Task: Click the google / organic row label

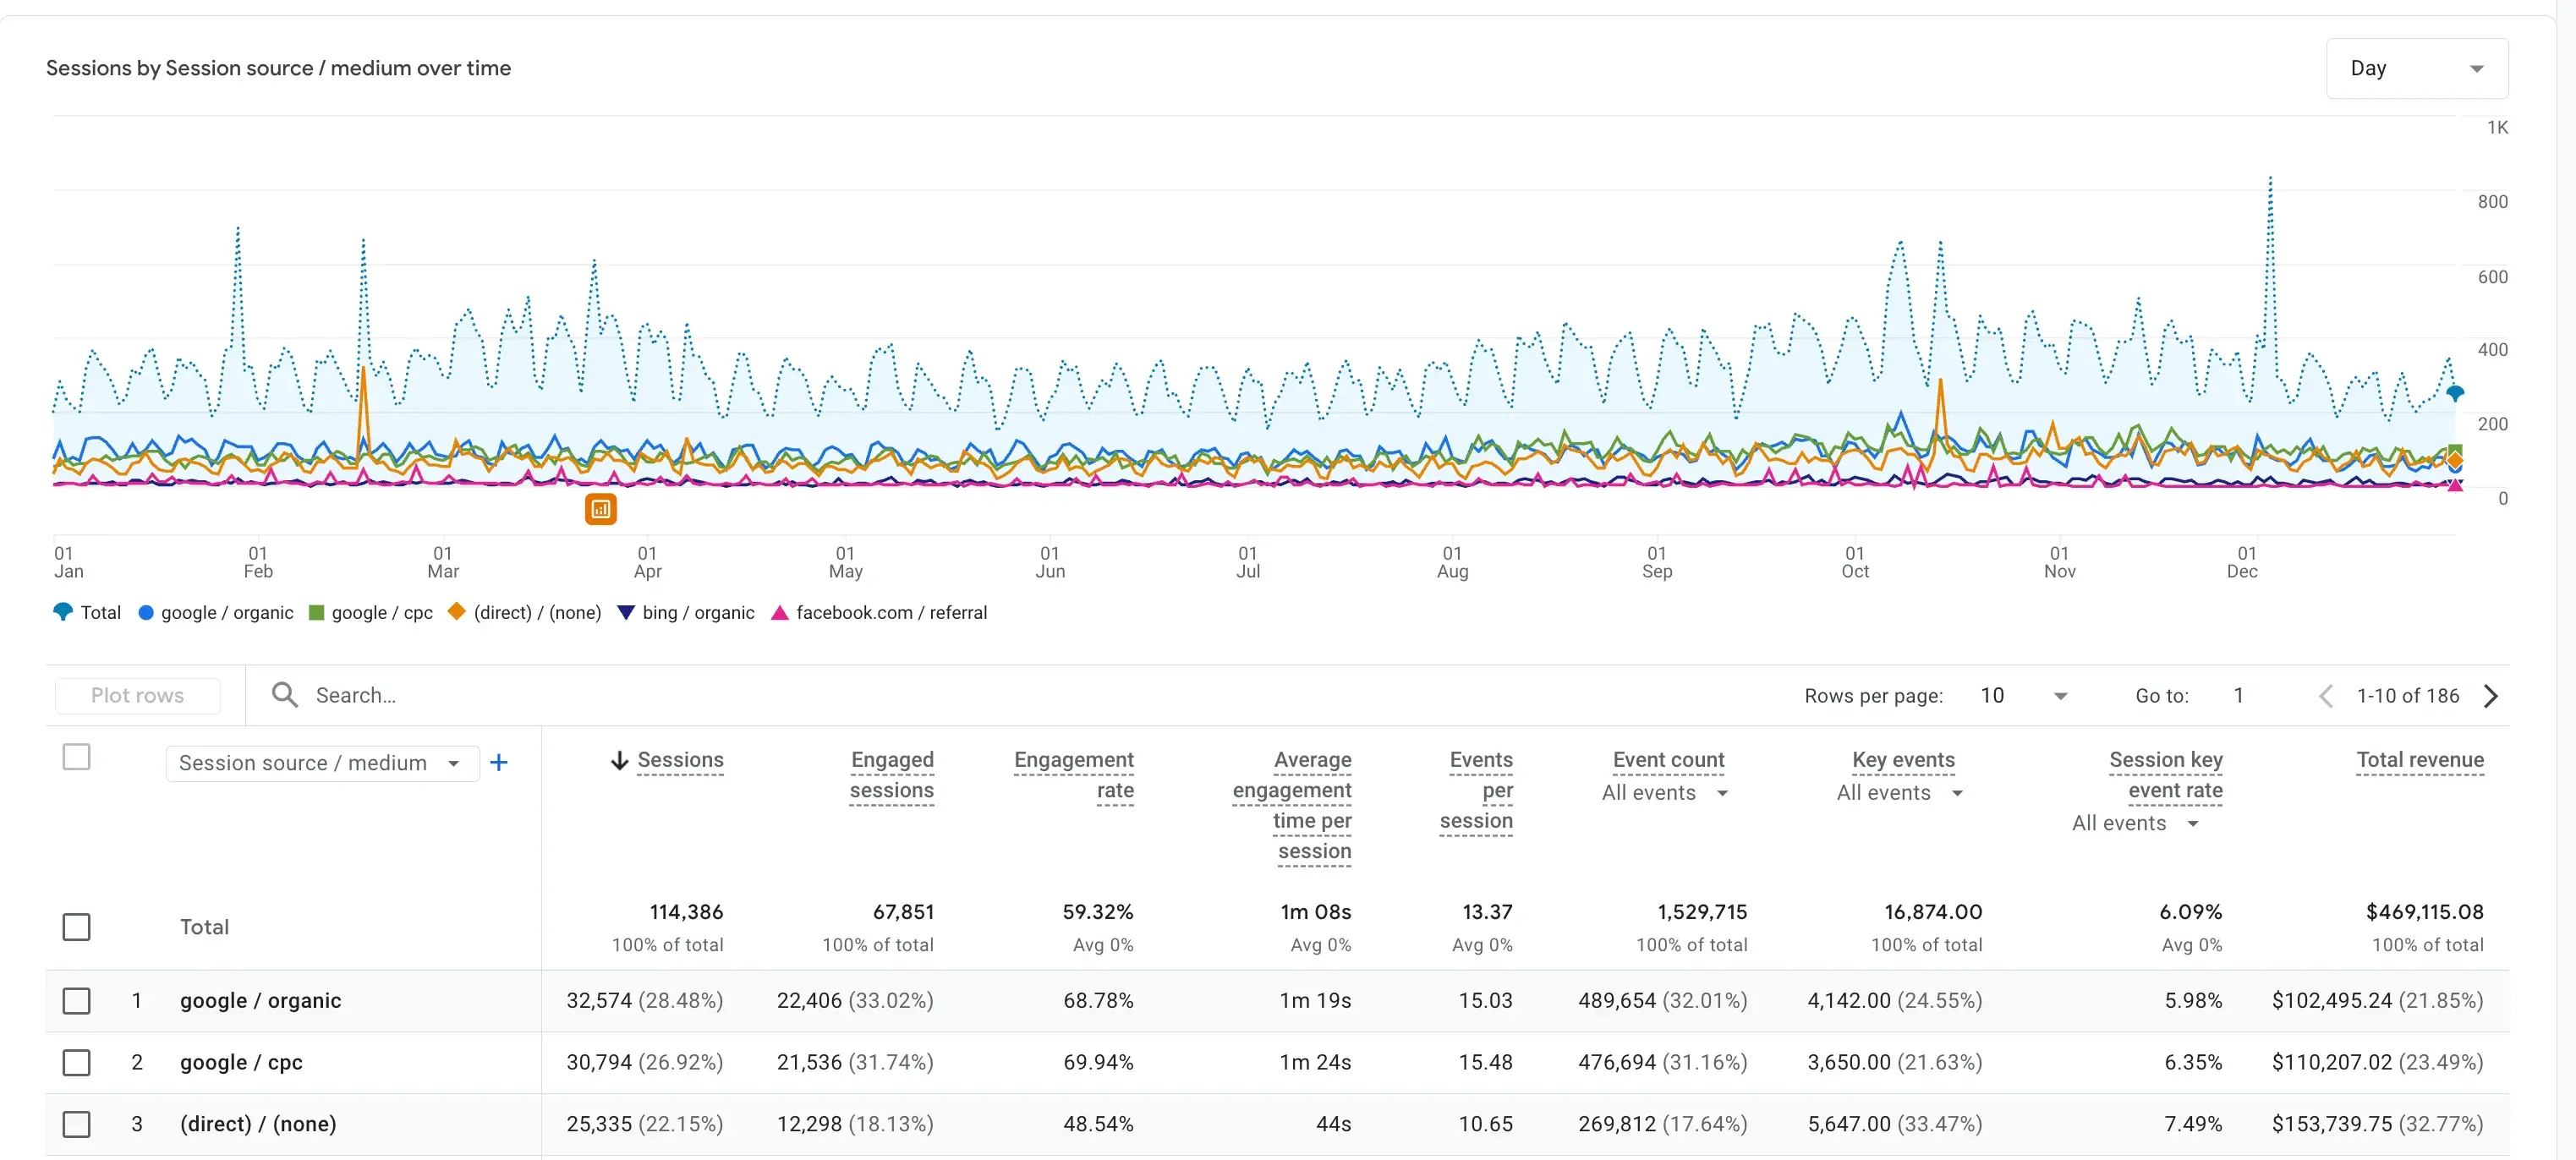Action: pos(260,1001)
